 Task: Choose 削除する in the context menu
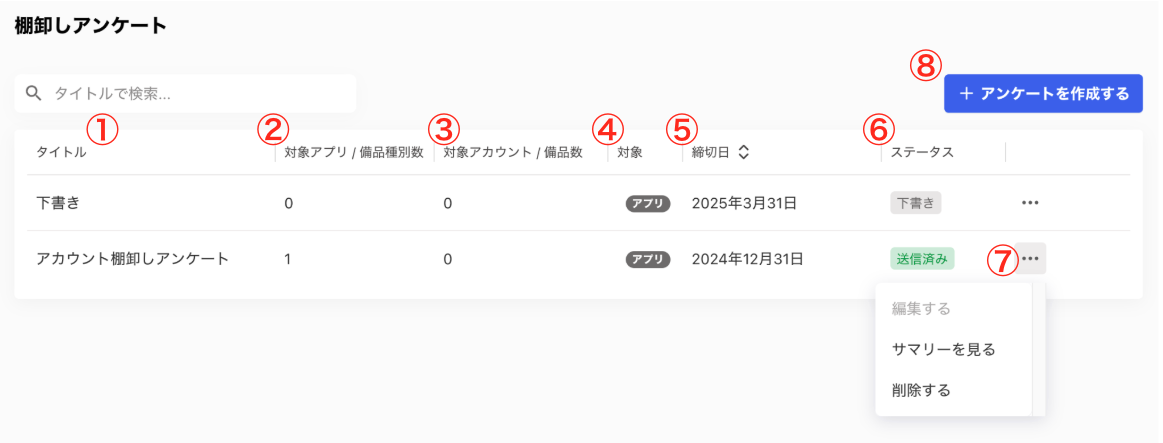point(921,390)
